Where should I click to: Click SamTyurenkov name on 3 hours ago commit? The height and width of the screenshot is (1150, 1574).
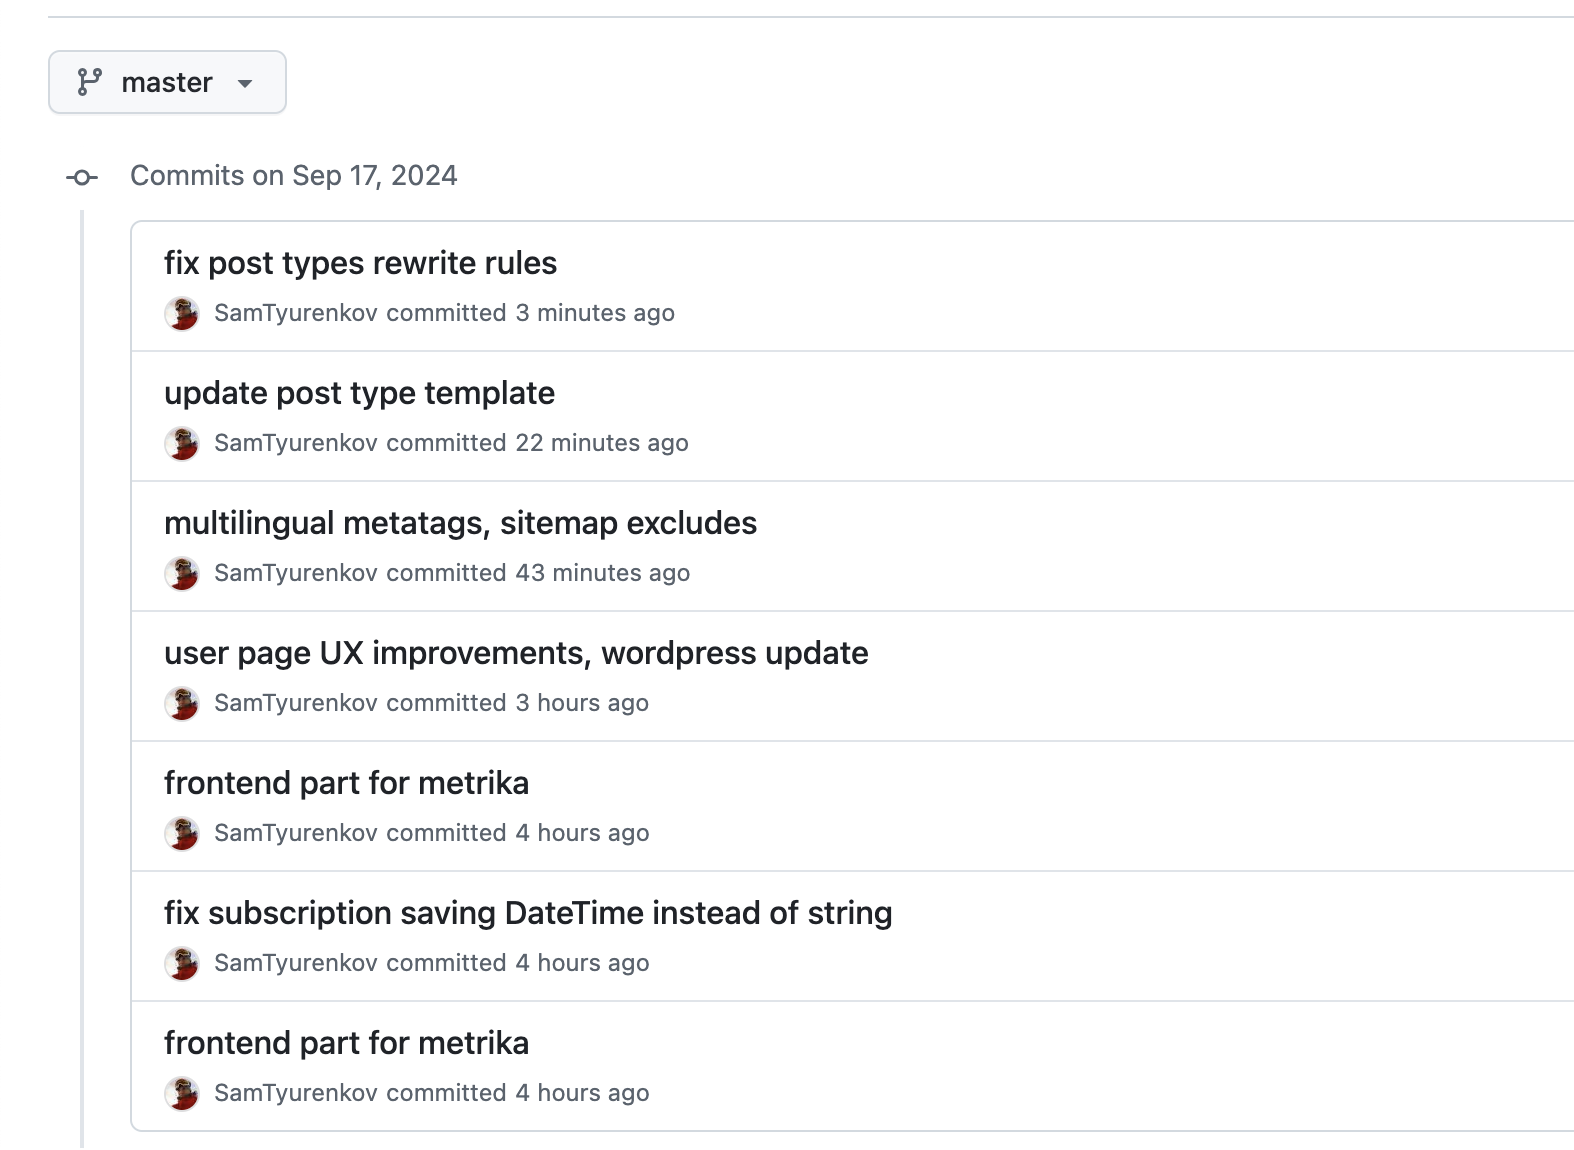click(x=296, y=703)
